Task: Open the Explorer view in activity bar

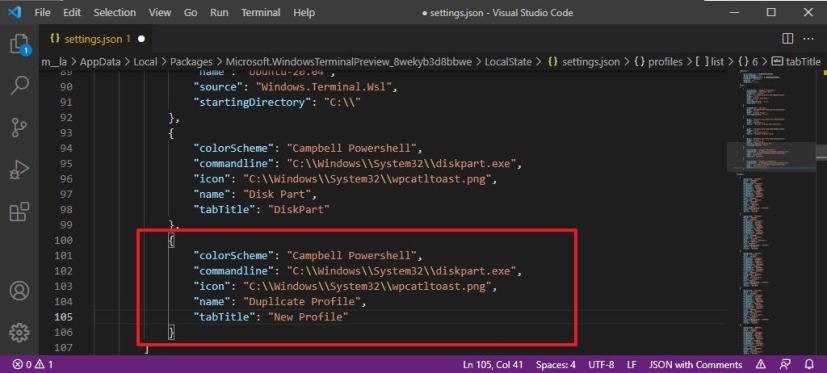Action: click(x=19, y=45)
